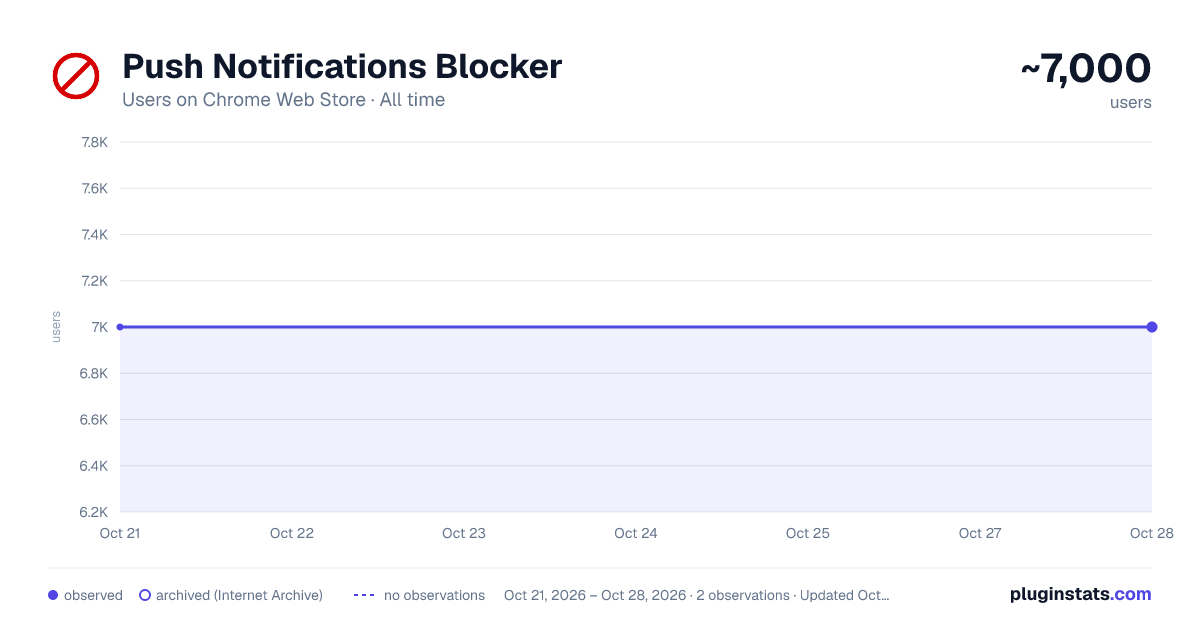The width and height of the screenshot is (1200, 630).
Task: Click the 'observed' legend text
Action: pyautogui.click(x=93, y=595)
